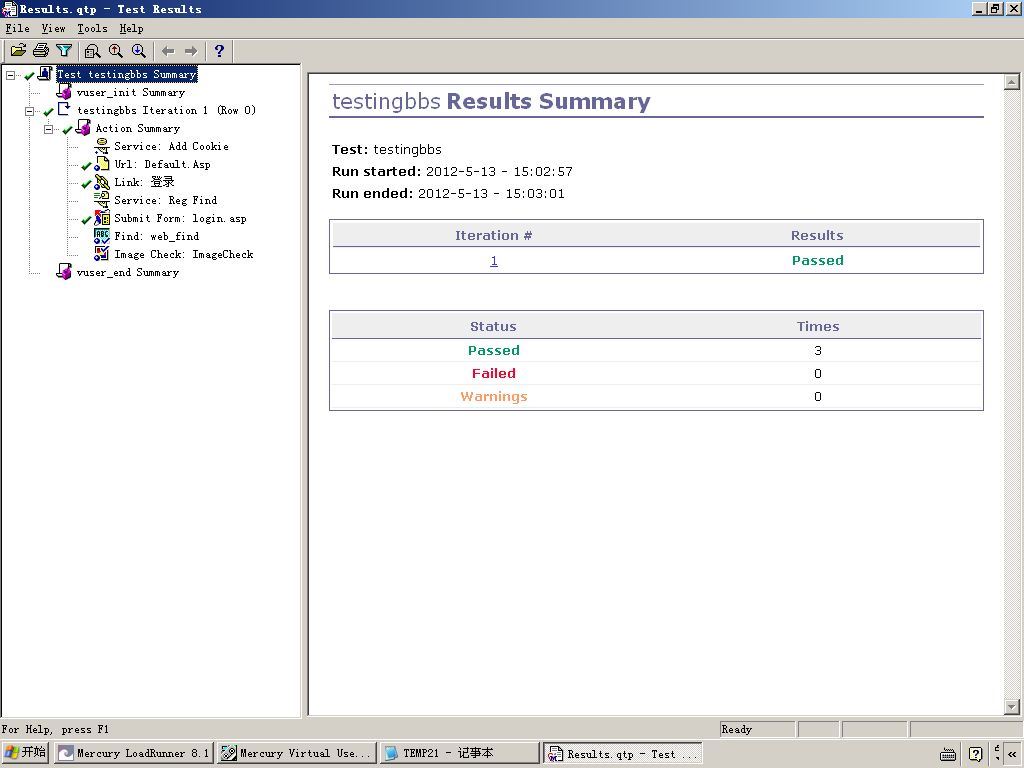Select Service: Add Cookie tree row
Viewport: 1024px width, 768px height.
[x=171, y=146]
